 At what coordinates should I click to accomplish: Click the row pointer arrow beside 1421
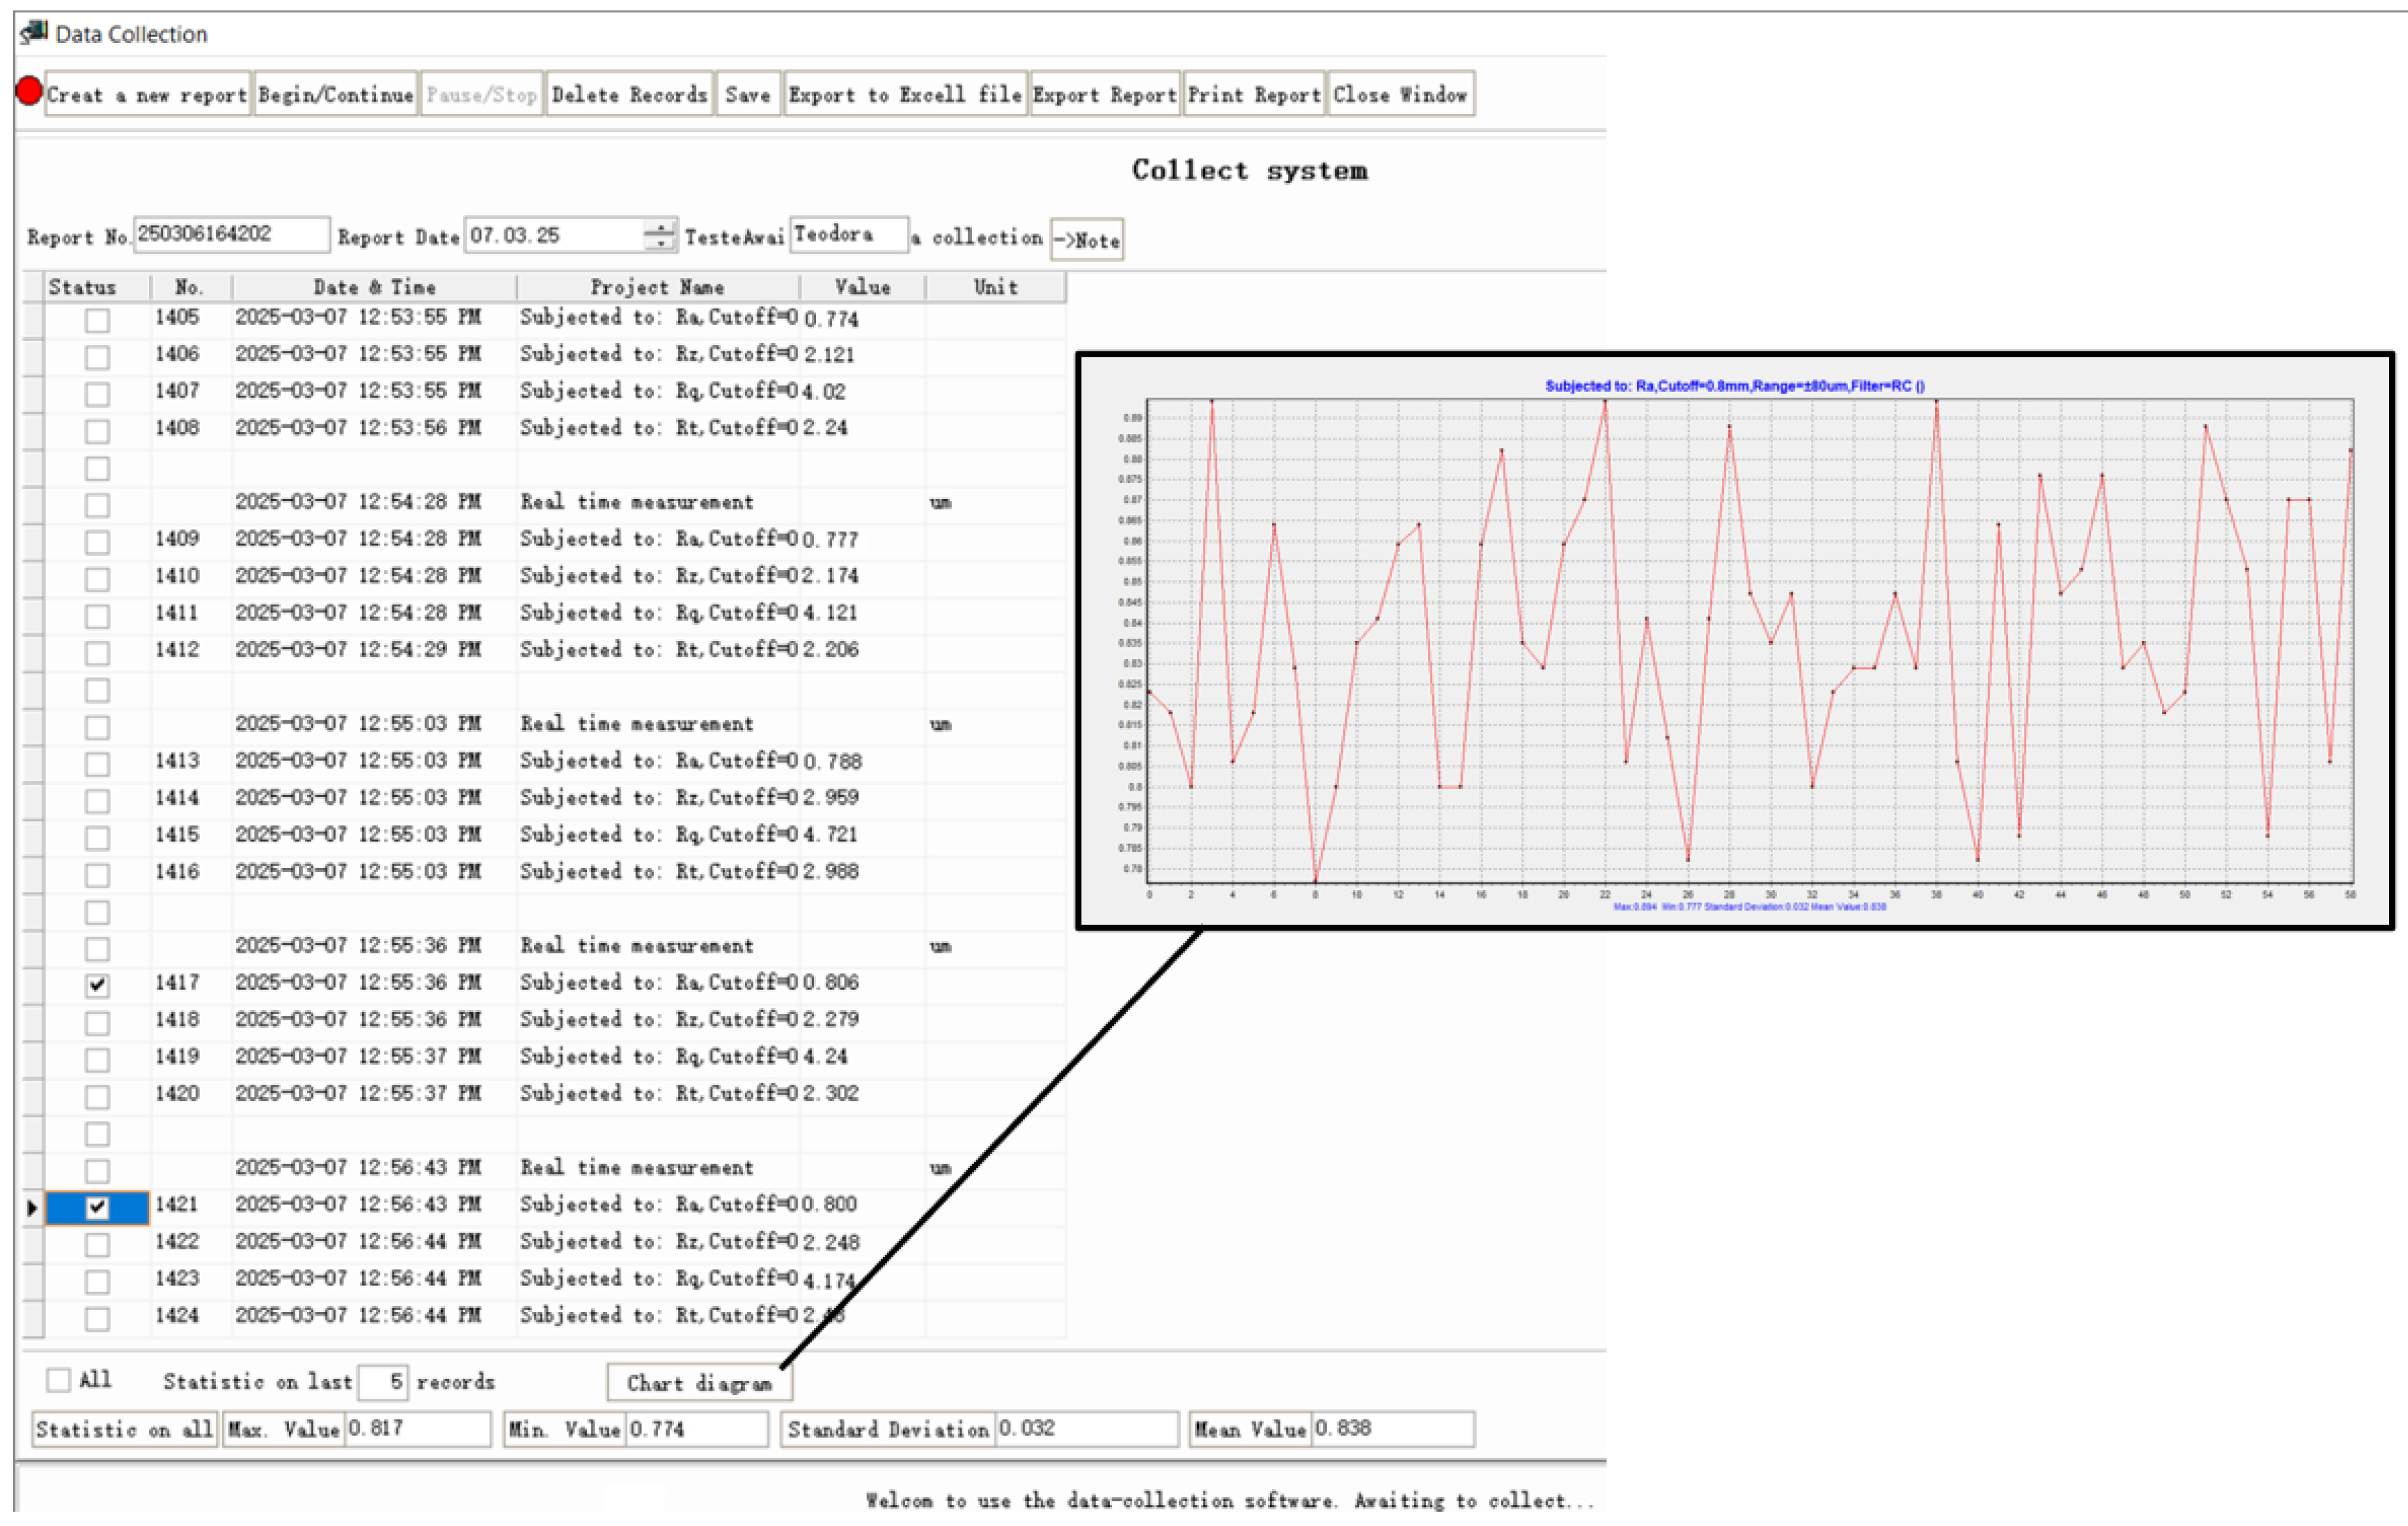32,1208
